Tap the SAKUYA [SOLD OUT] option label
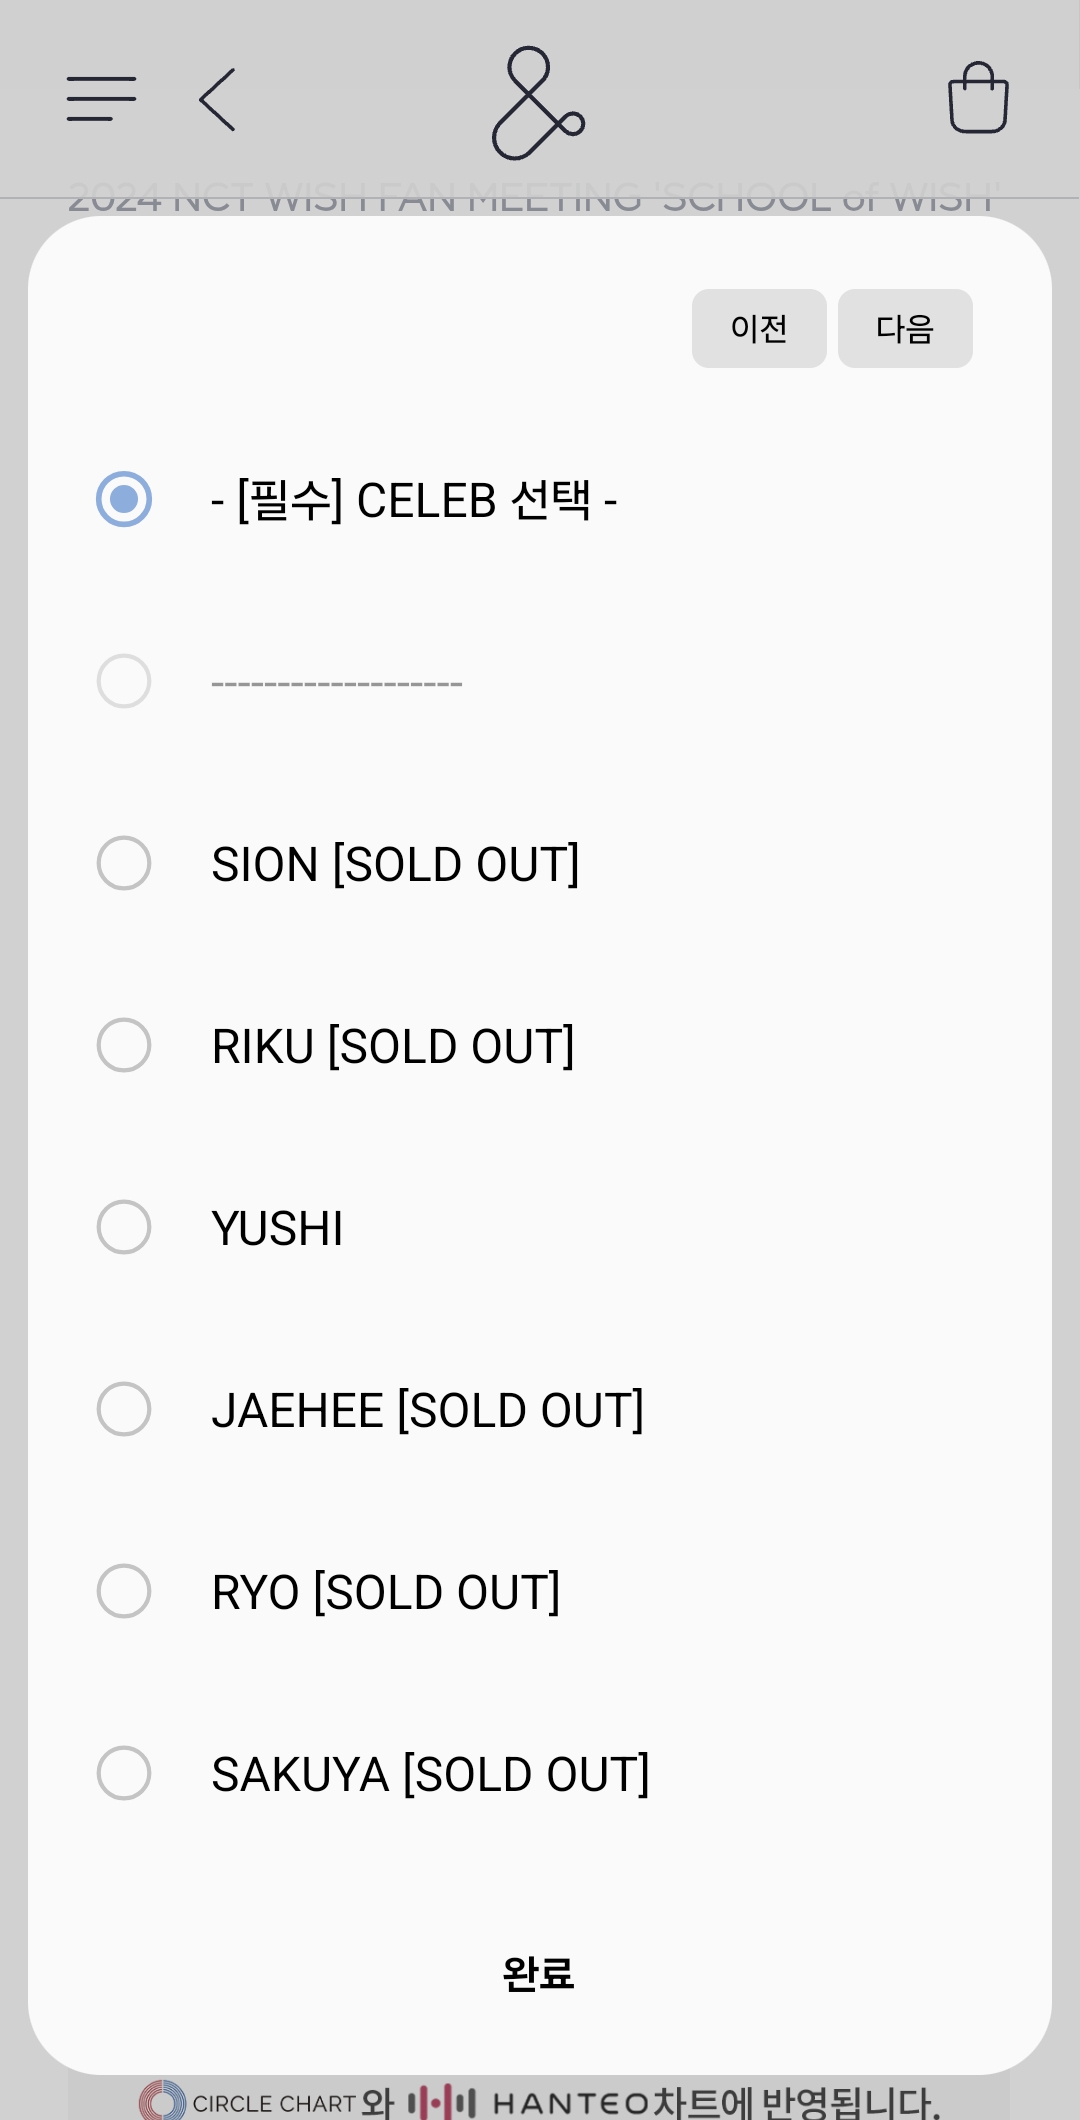1080x2120 pixels. click(x=430, y=1774)
